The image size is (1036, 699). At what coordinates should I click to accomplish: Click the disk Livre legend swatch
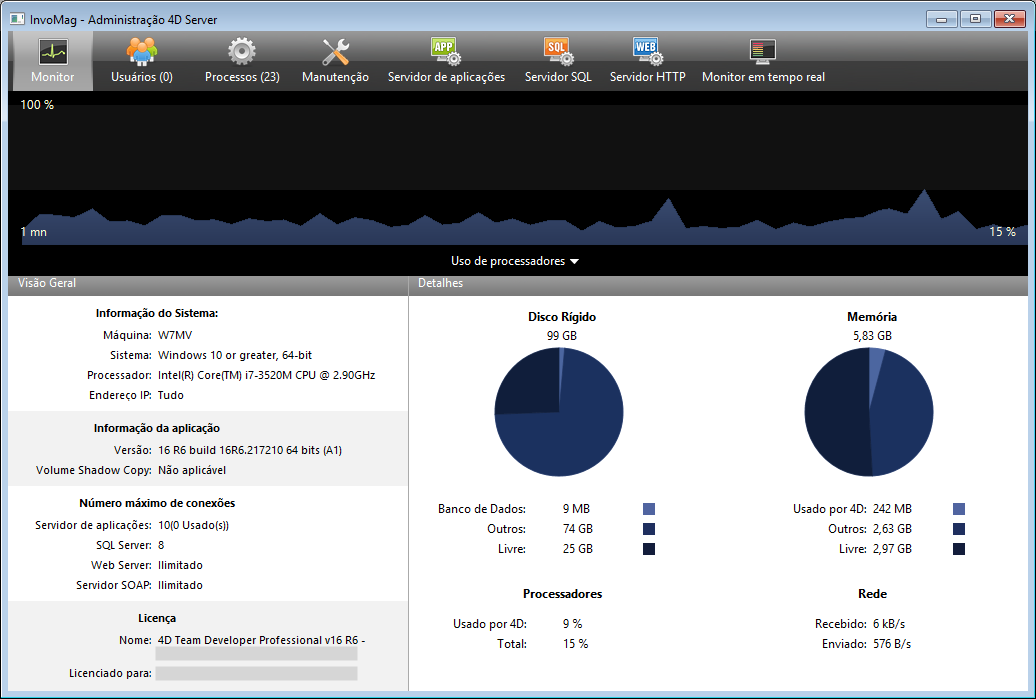(x=649, y=549)
